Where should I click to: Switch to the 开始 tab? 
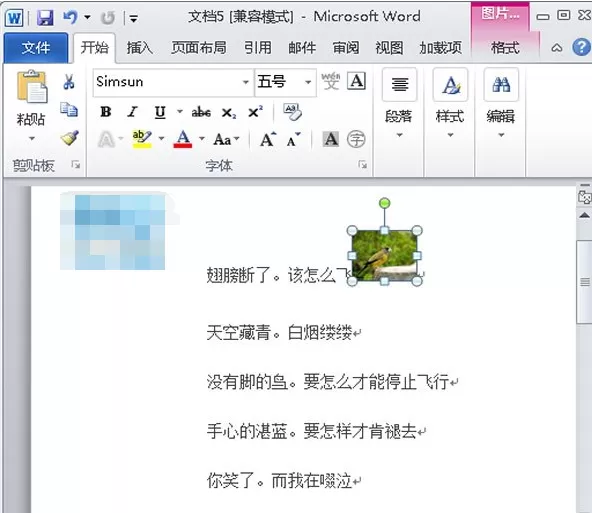94,48
